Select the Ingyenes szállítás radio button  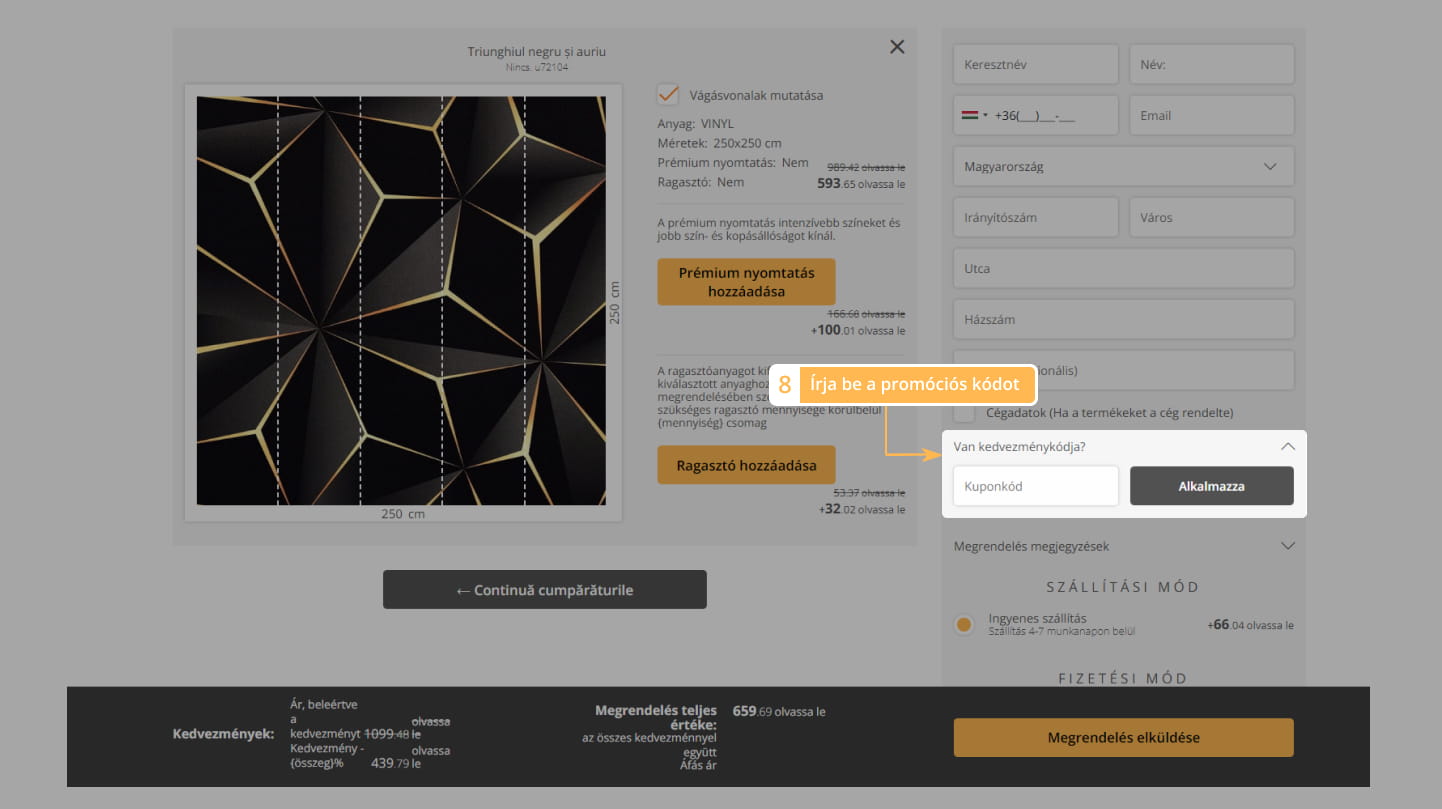point(964,625)
